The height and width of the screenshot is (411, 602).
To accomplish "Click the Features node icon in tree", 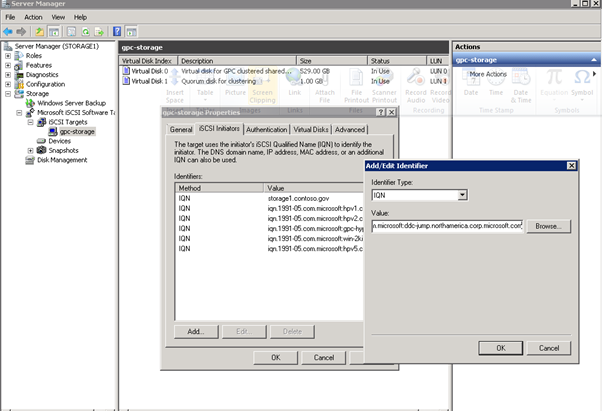I will pyautogui.click(x=19, y=65).
